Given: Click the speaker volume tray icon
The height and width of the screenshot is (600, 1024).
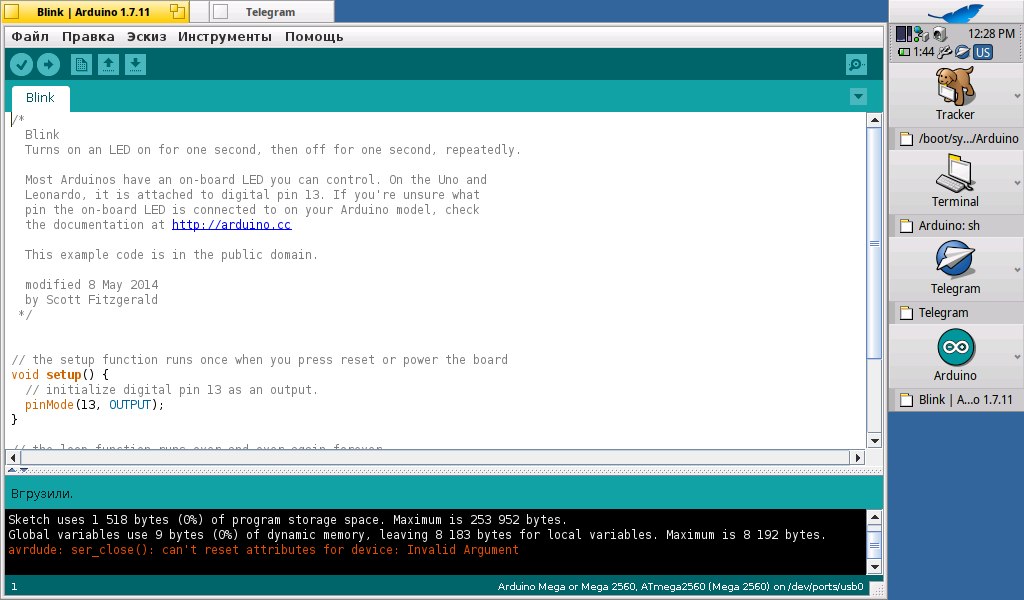Looking at the screenshot, I should point(940,34).
